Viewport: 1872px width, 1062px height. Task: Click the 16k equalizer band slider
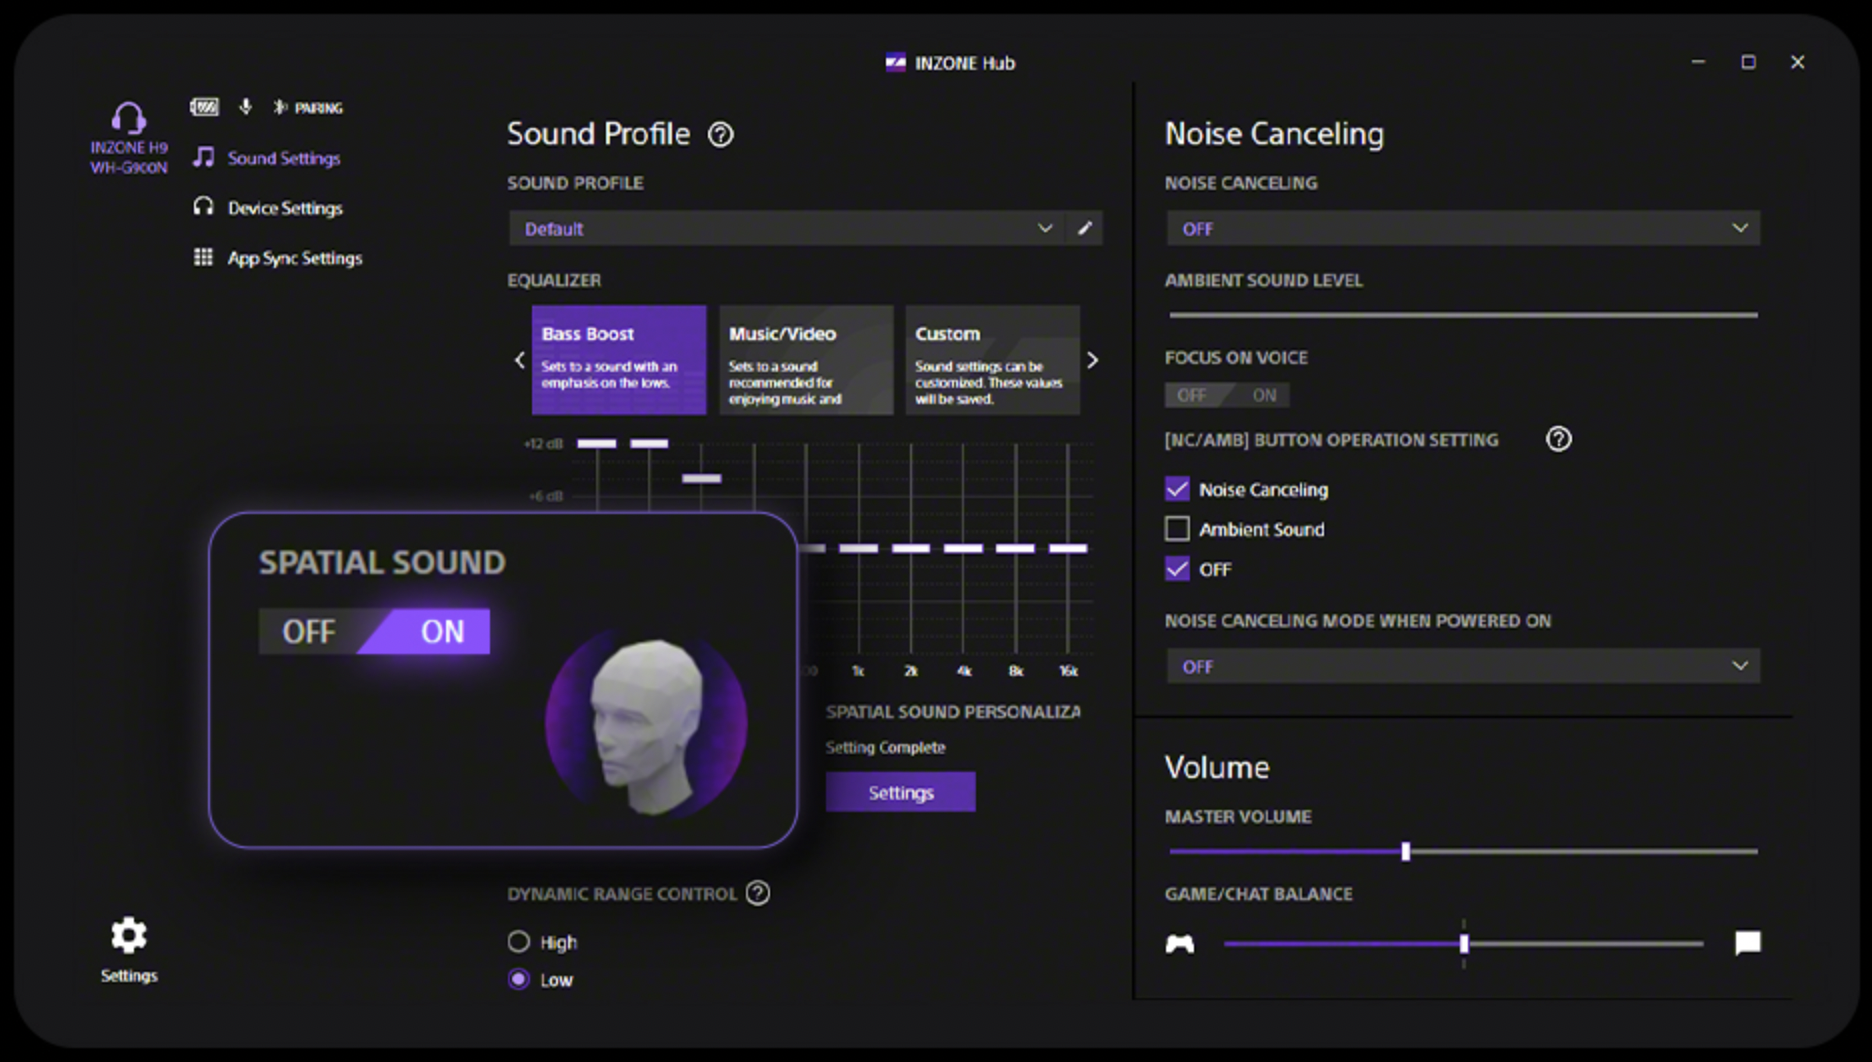(1068, 548)
